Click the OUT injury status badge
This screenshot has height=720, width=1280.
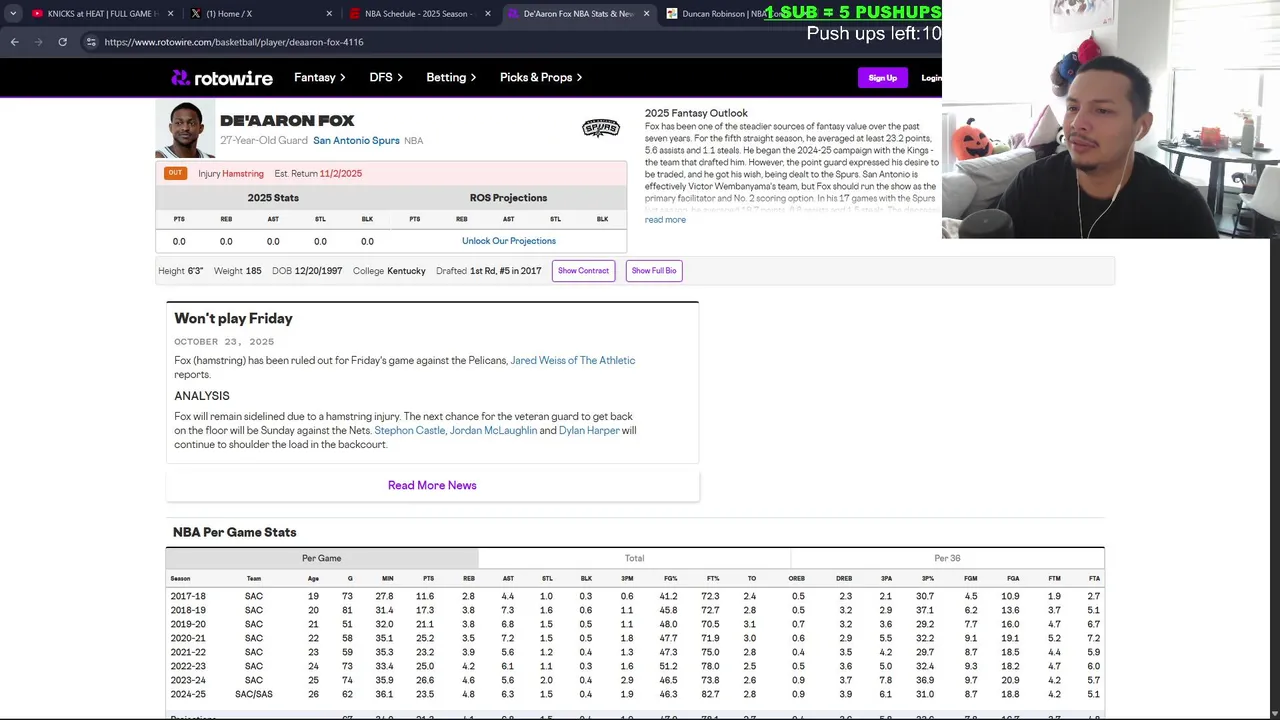click(x=175, y=173)
